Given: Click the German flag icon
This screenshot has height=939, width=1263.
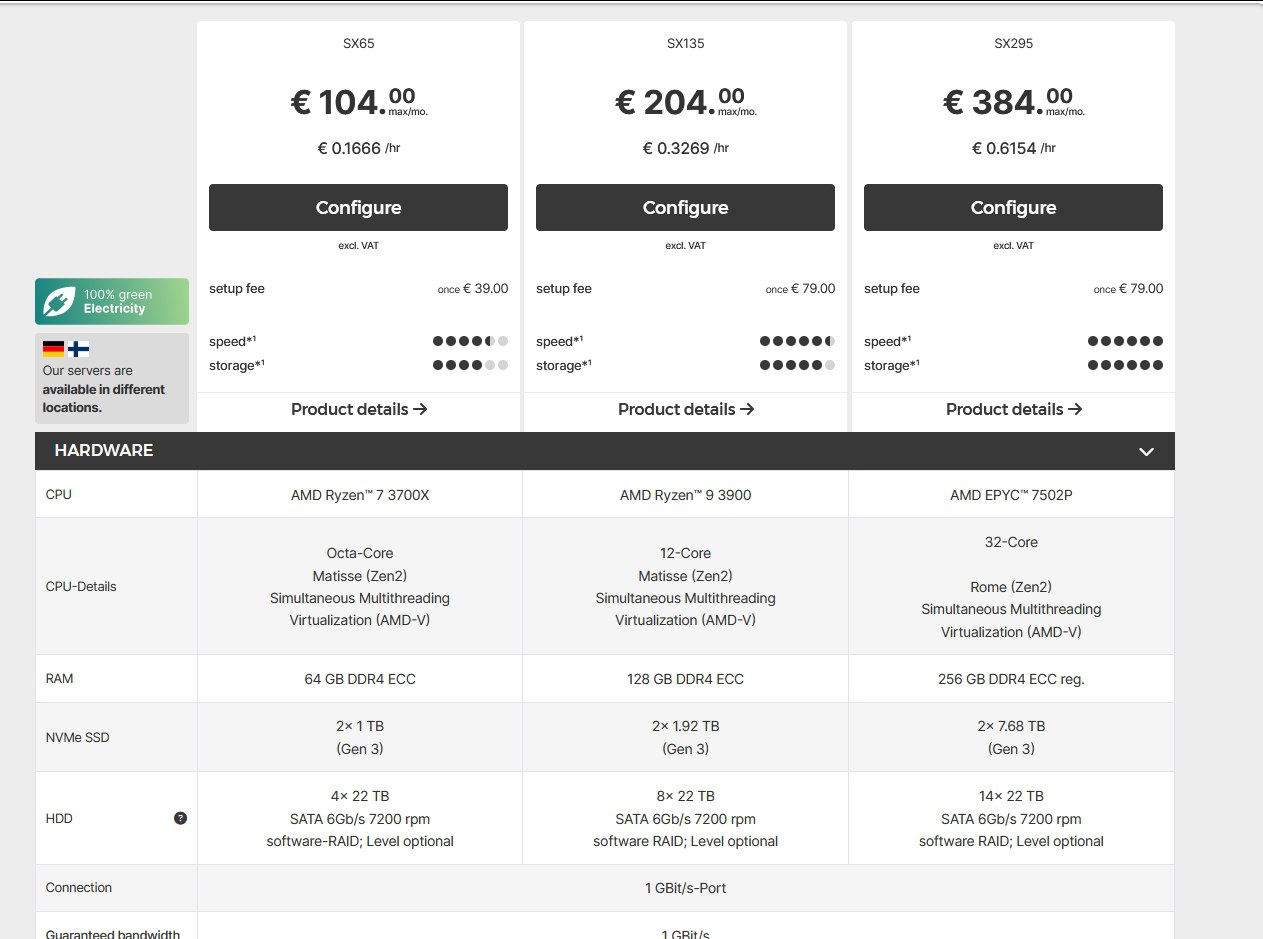Looking at the screenshot, I should pyautogui.click(x=53, y=349).
